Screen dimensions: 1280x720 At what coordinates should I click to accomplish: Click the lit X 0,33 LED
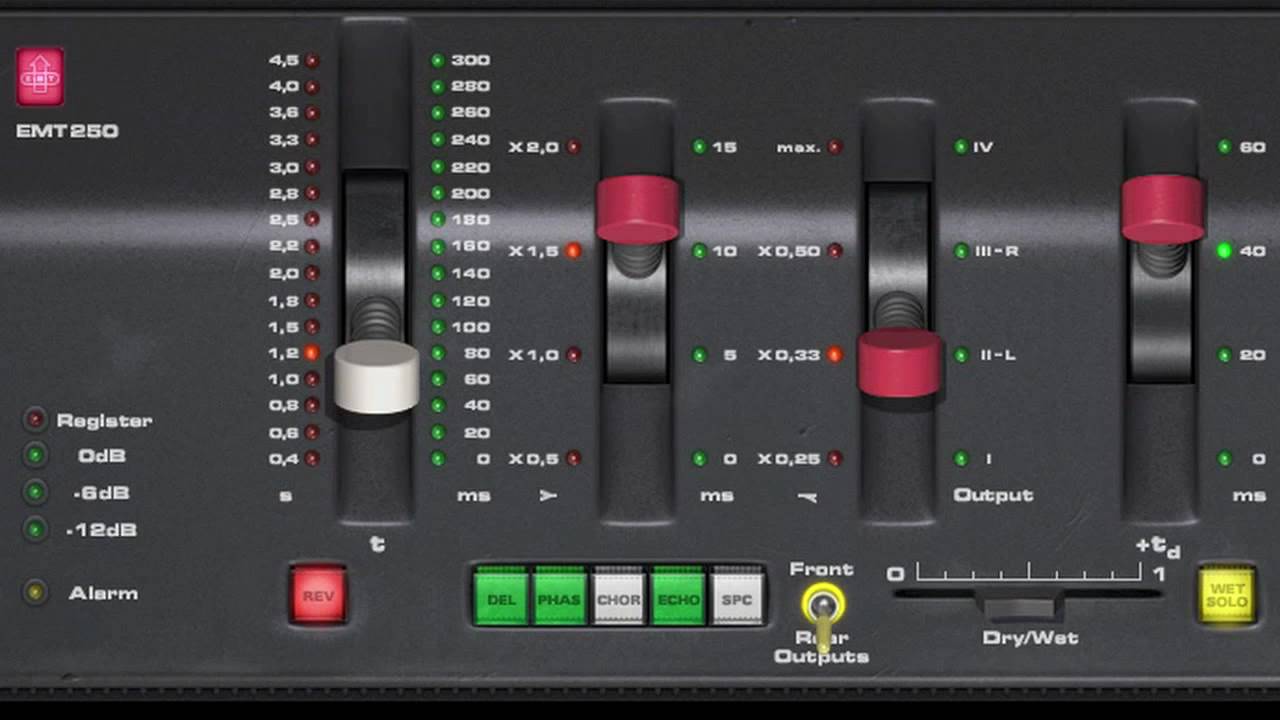[x=835, y=355]
